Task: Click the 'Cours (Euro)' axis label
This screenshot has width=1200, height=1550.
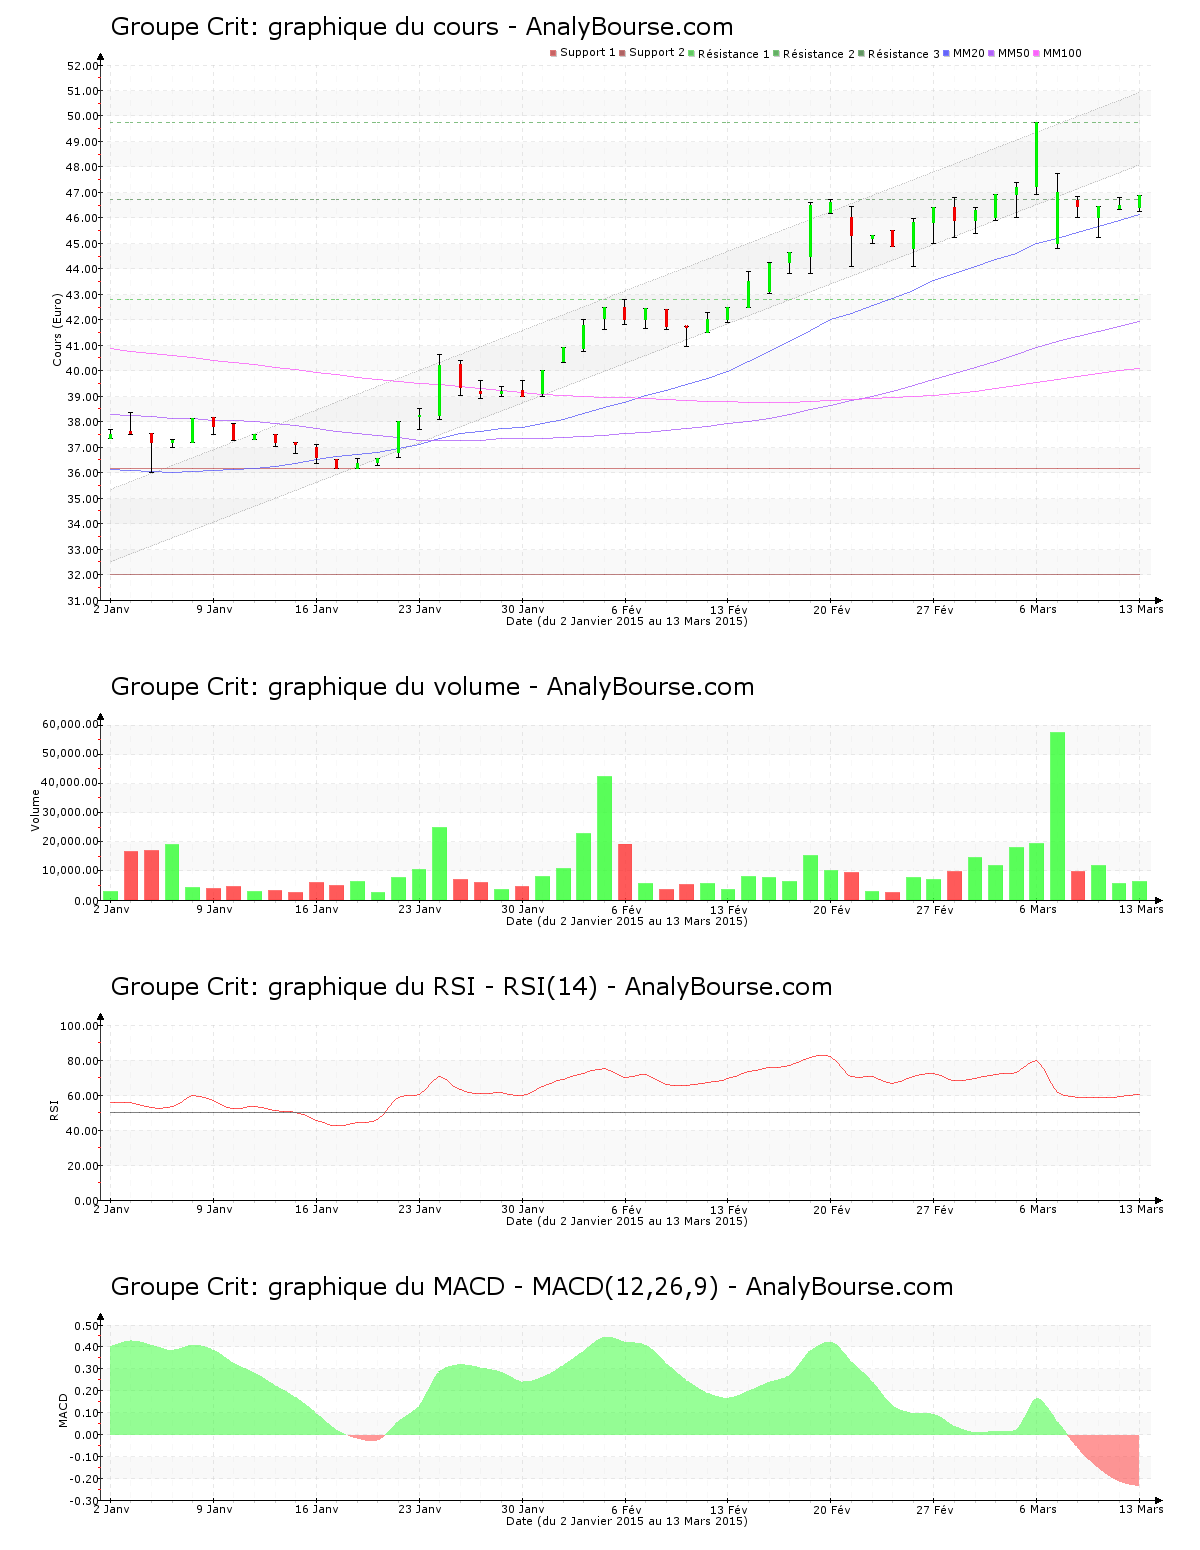Action: coord(58,329)
